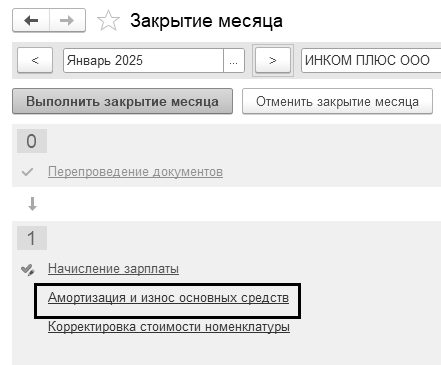Open the period picker with the ... button
The height and width of the screenshot is (365, 441).
tap(234, 60)
